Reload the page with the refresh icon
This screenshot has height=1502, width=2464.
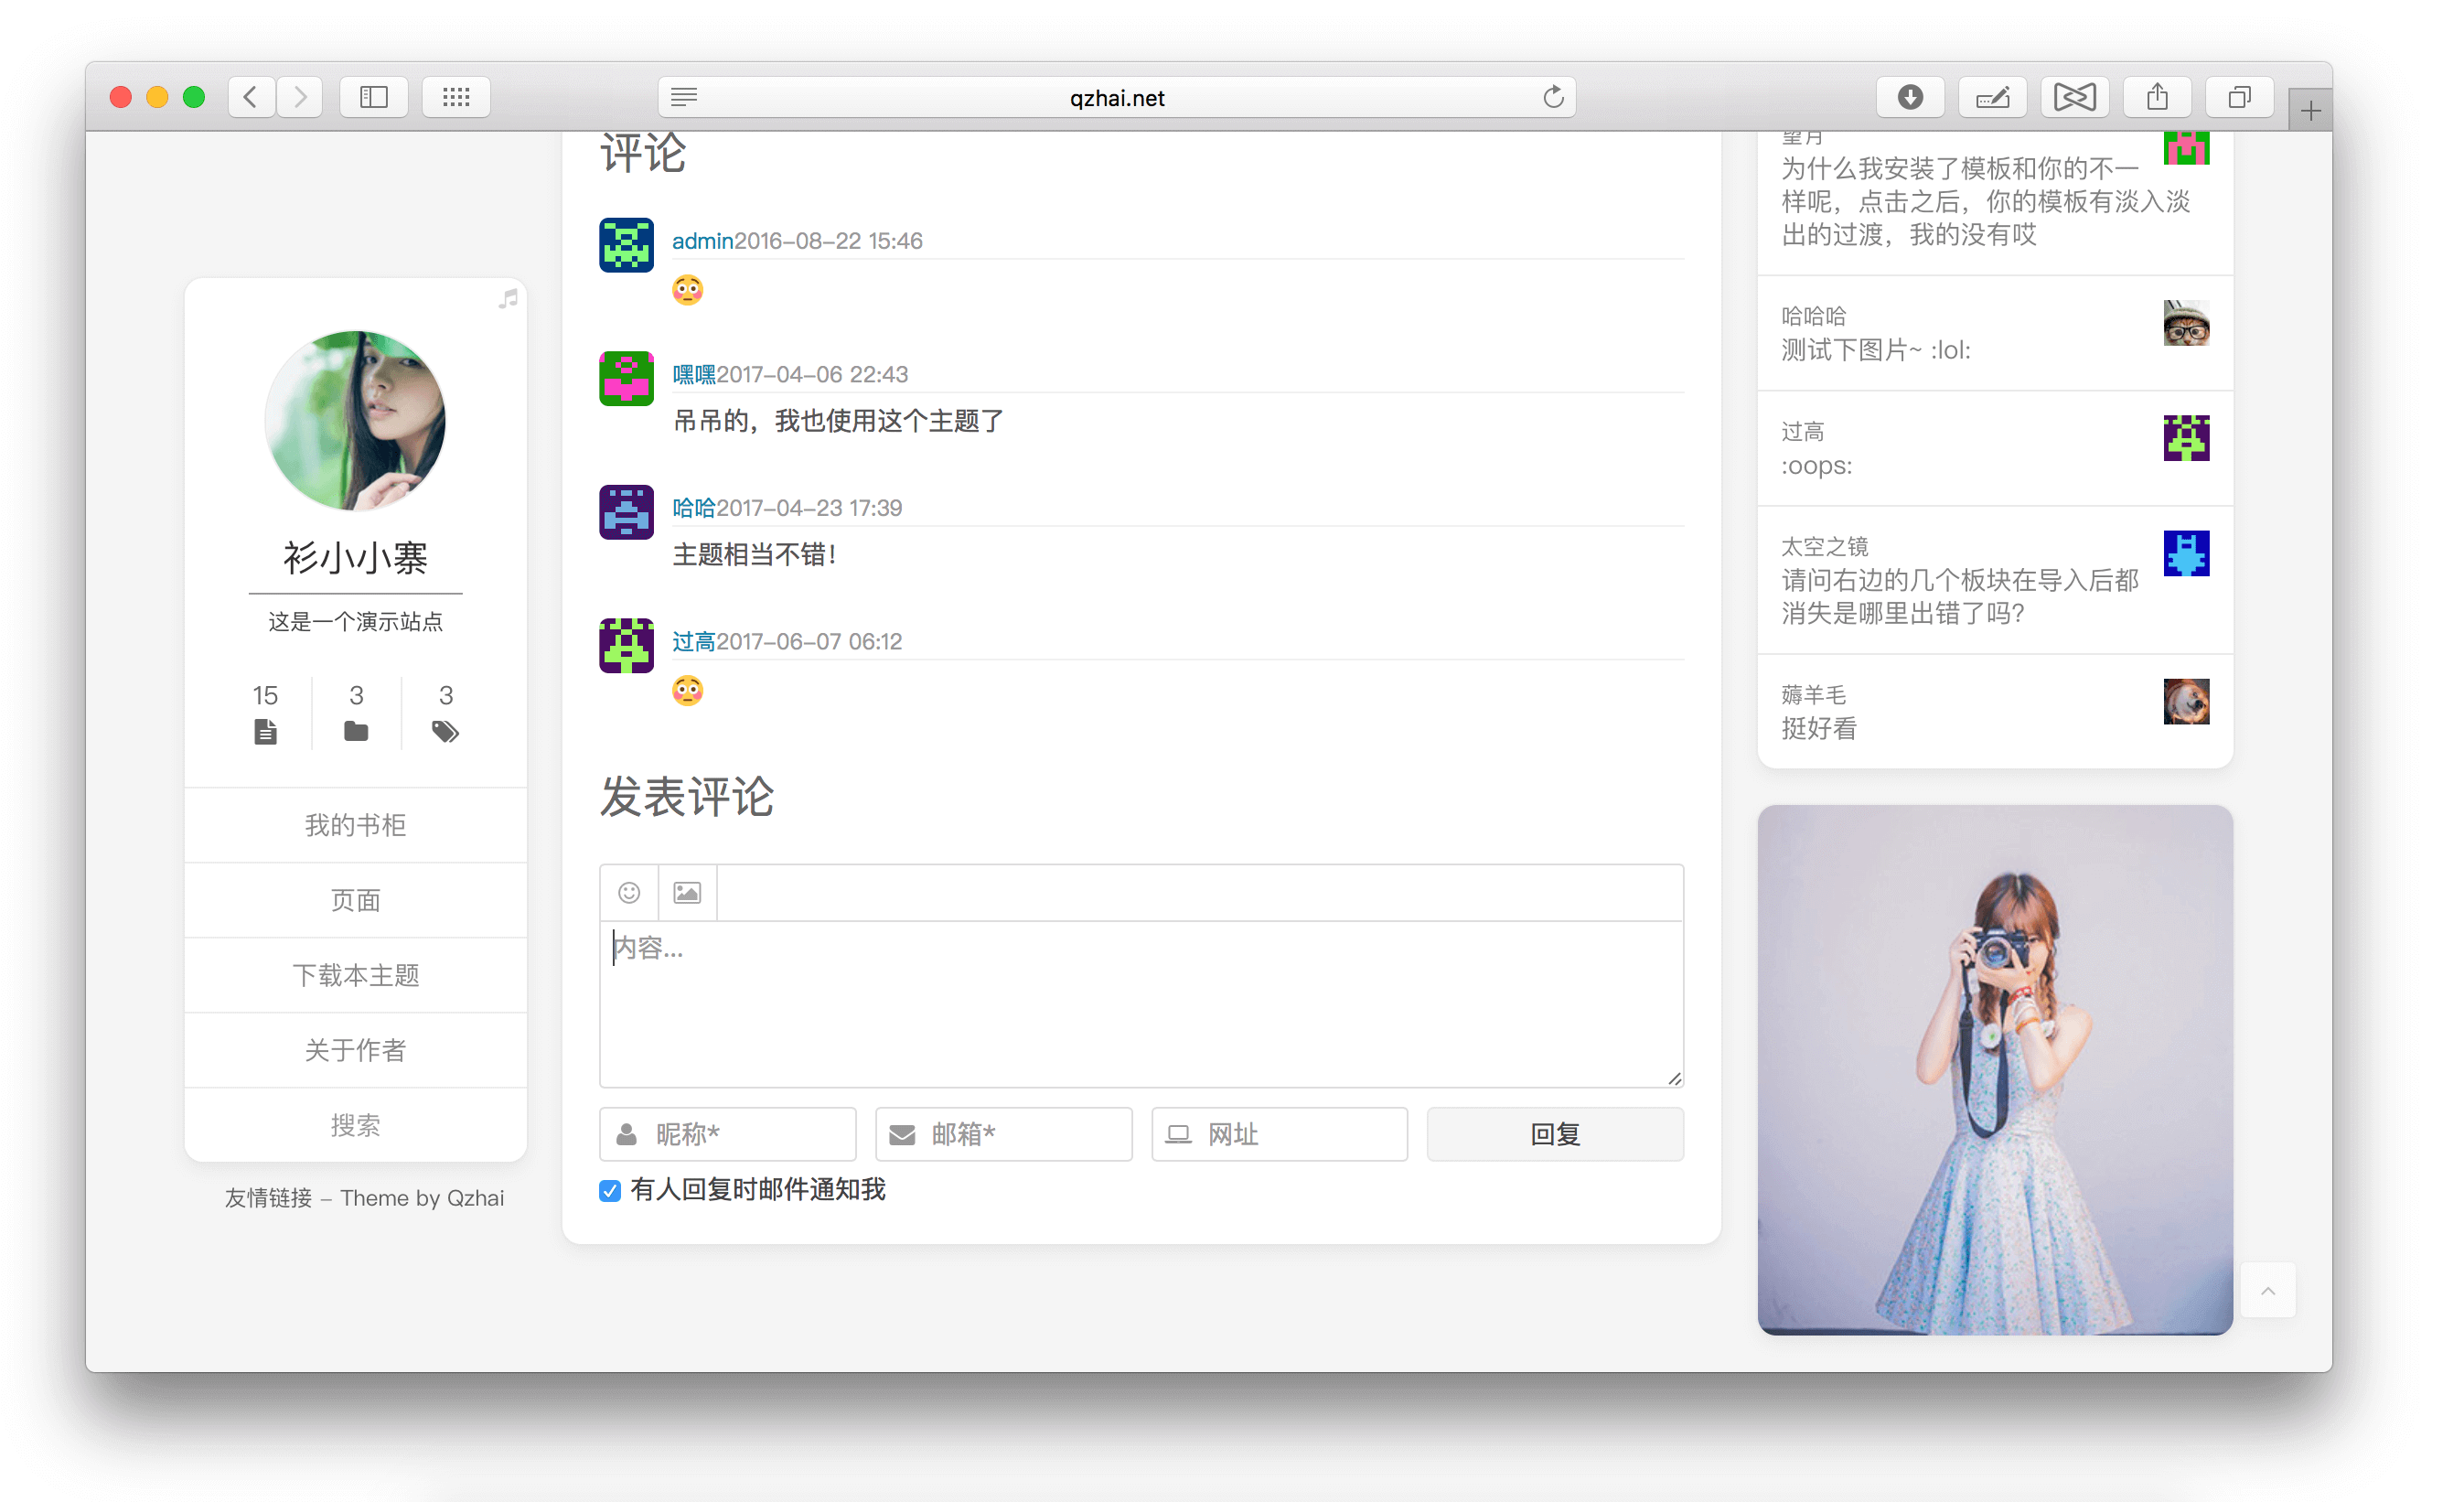[1552, 97]
